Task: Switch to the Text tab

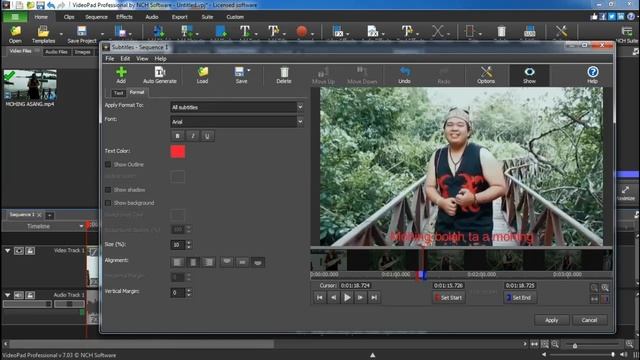Action: click(x=118, y=93)
